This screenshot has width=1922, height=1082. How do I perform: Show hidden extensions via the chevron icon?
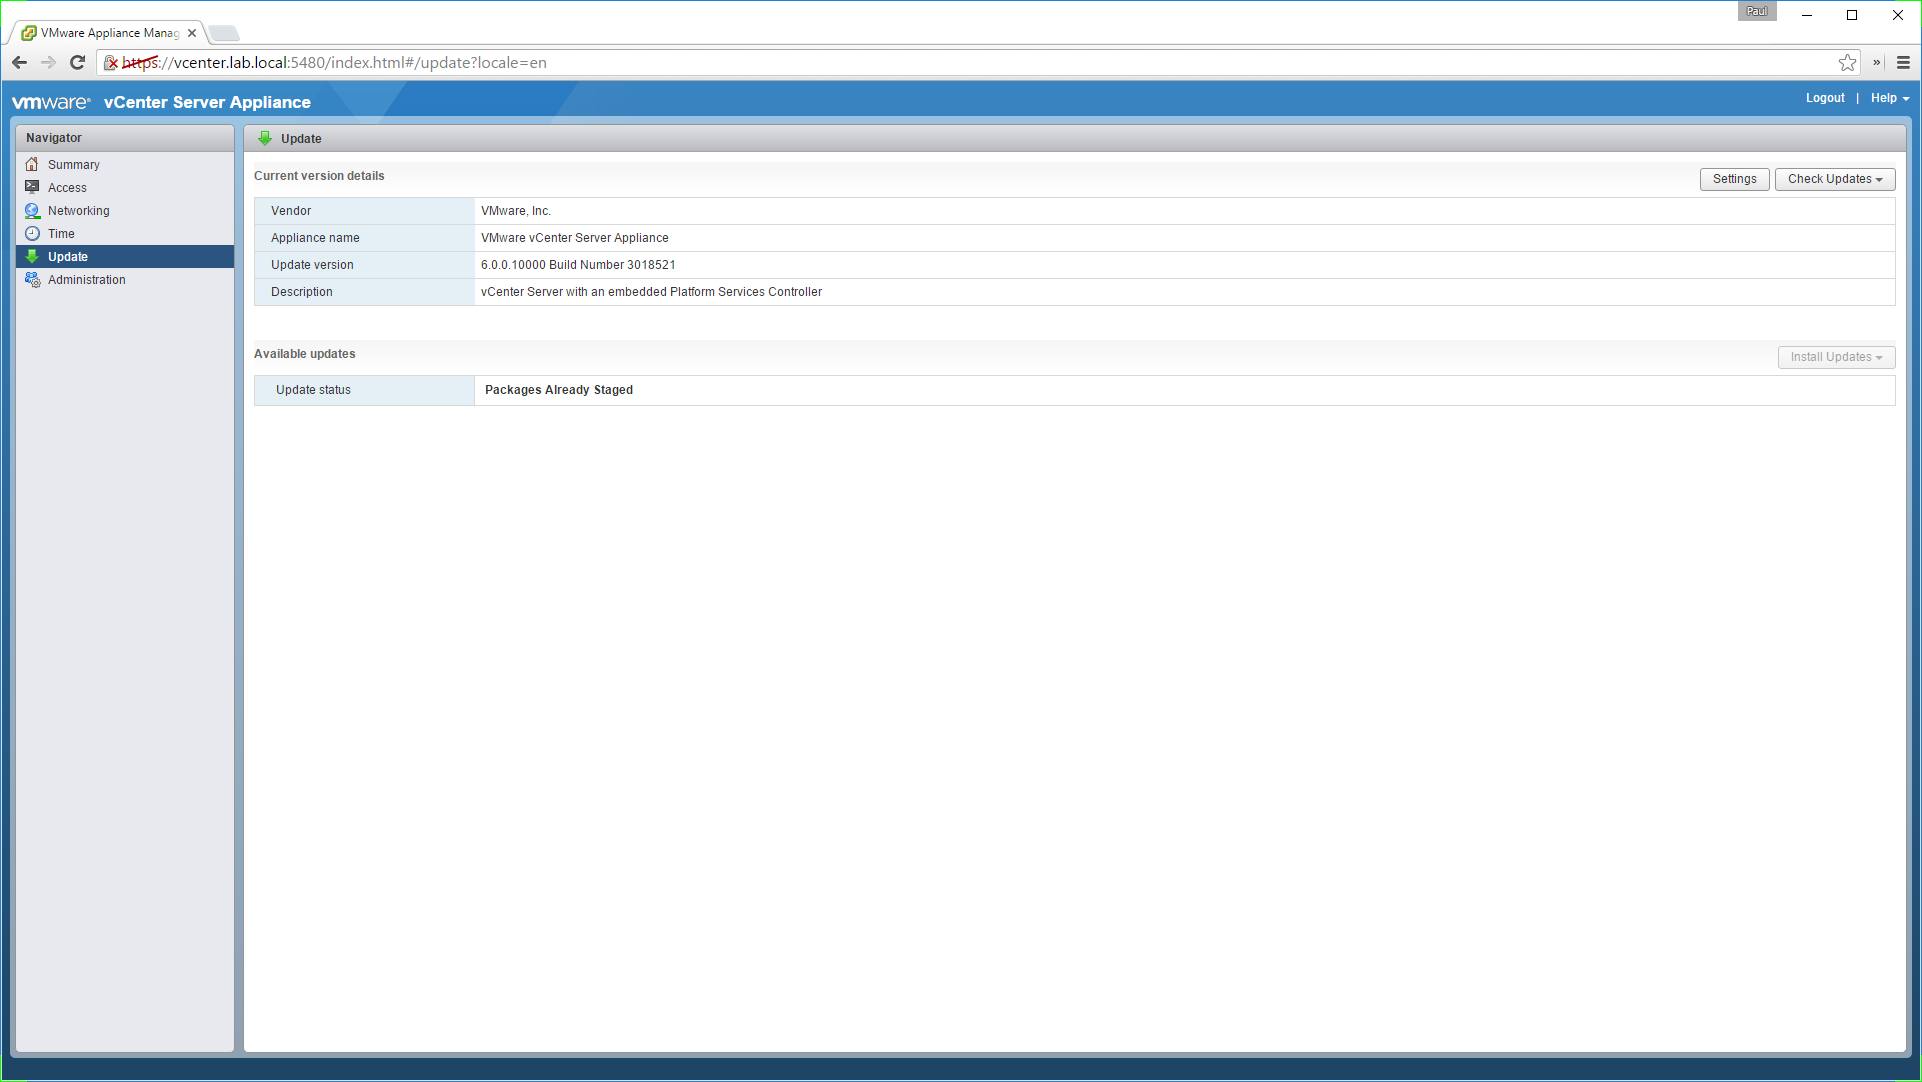1877,62
